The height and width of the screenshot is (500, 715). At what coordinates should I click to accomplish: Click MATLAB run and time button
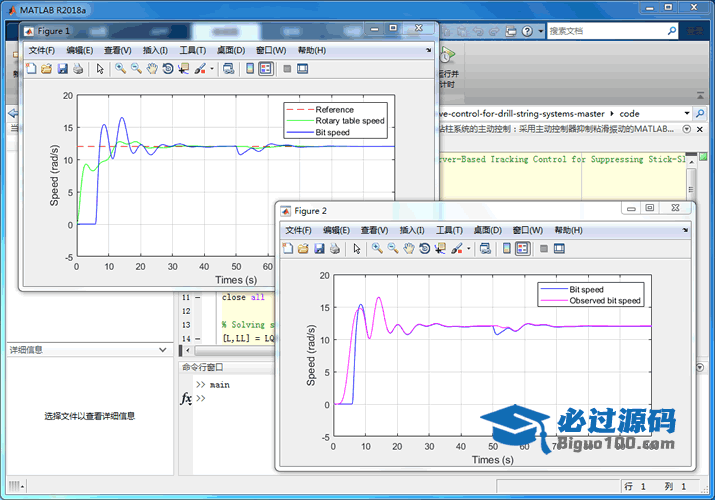click(x=448, y=68)
